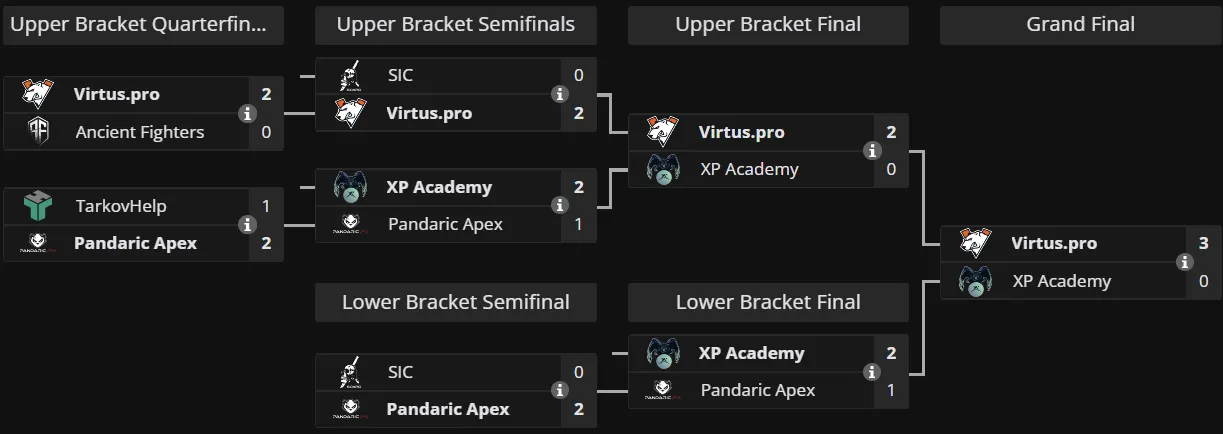
Task: Open match info for Virtus.pro vs Ancient Fighters
Action: click(247, 113)
